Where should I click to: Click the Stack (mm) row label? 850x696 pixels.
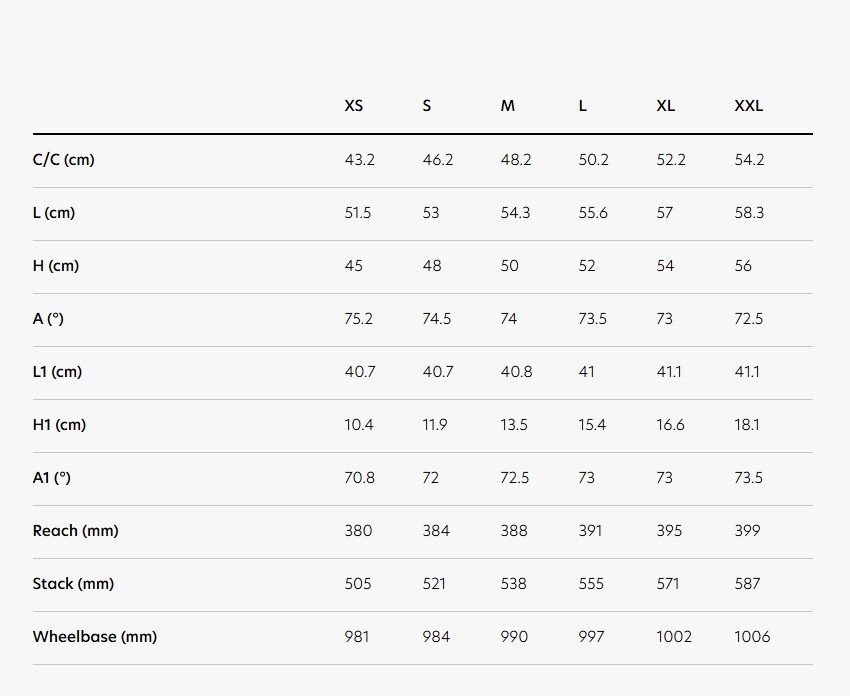tap(73, 584)
